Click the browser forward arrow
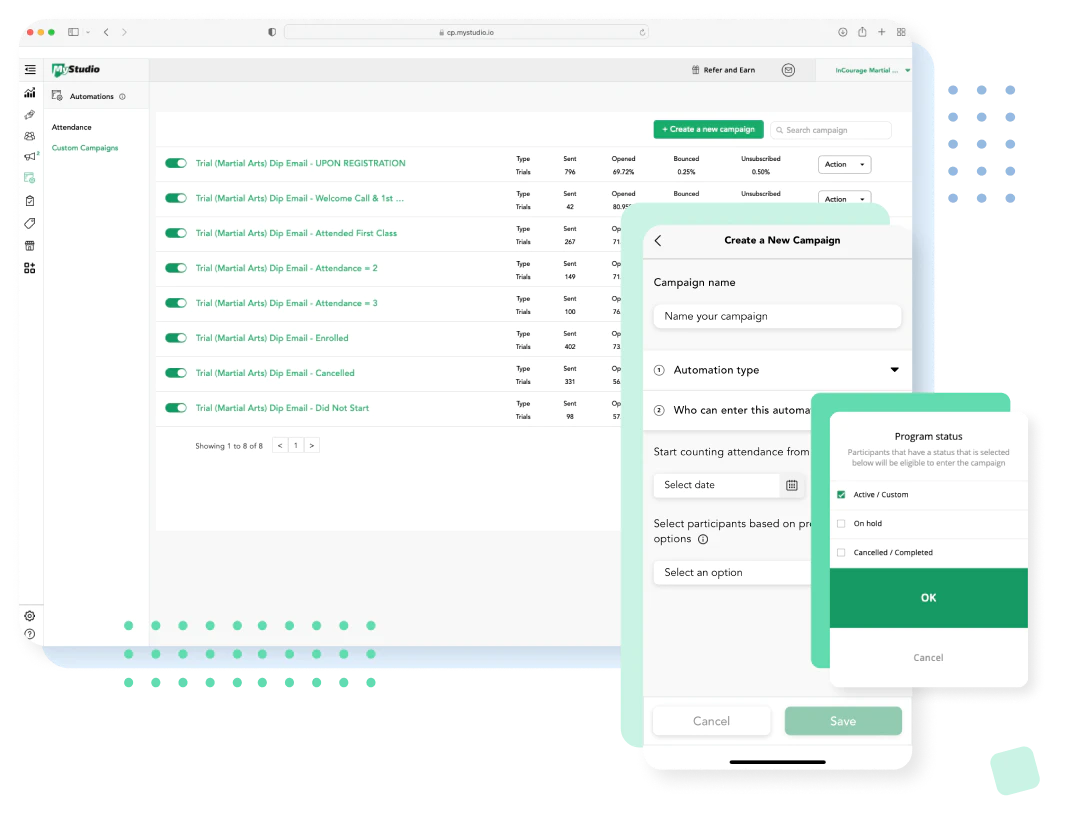Viewport: 1066px width, 814px height. (124, 32)
